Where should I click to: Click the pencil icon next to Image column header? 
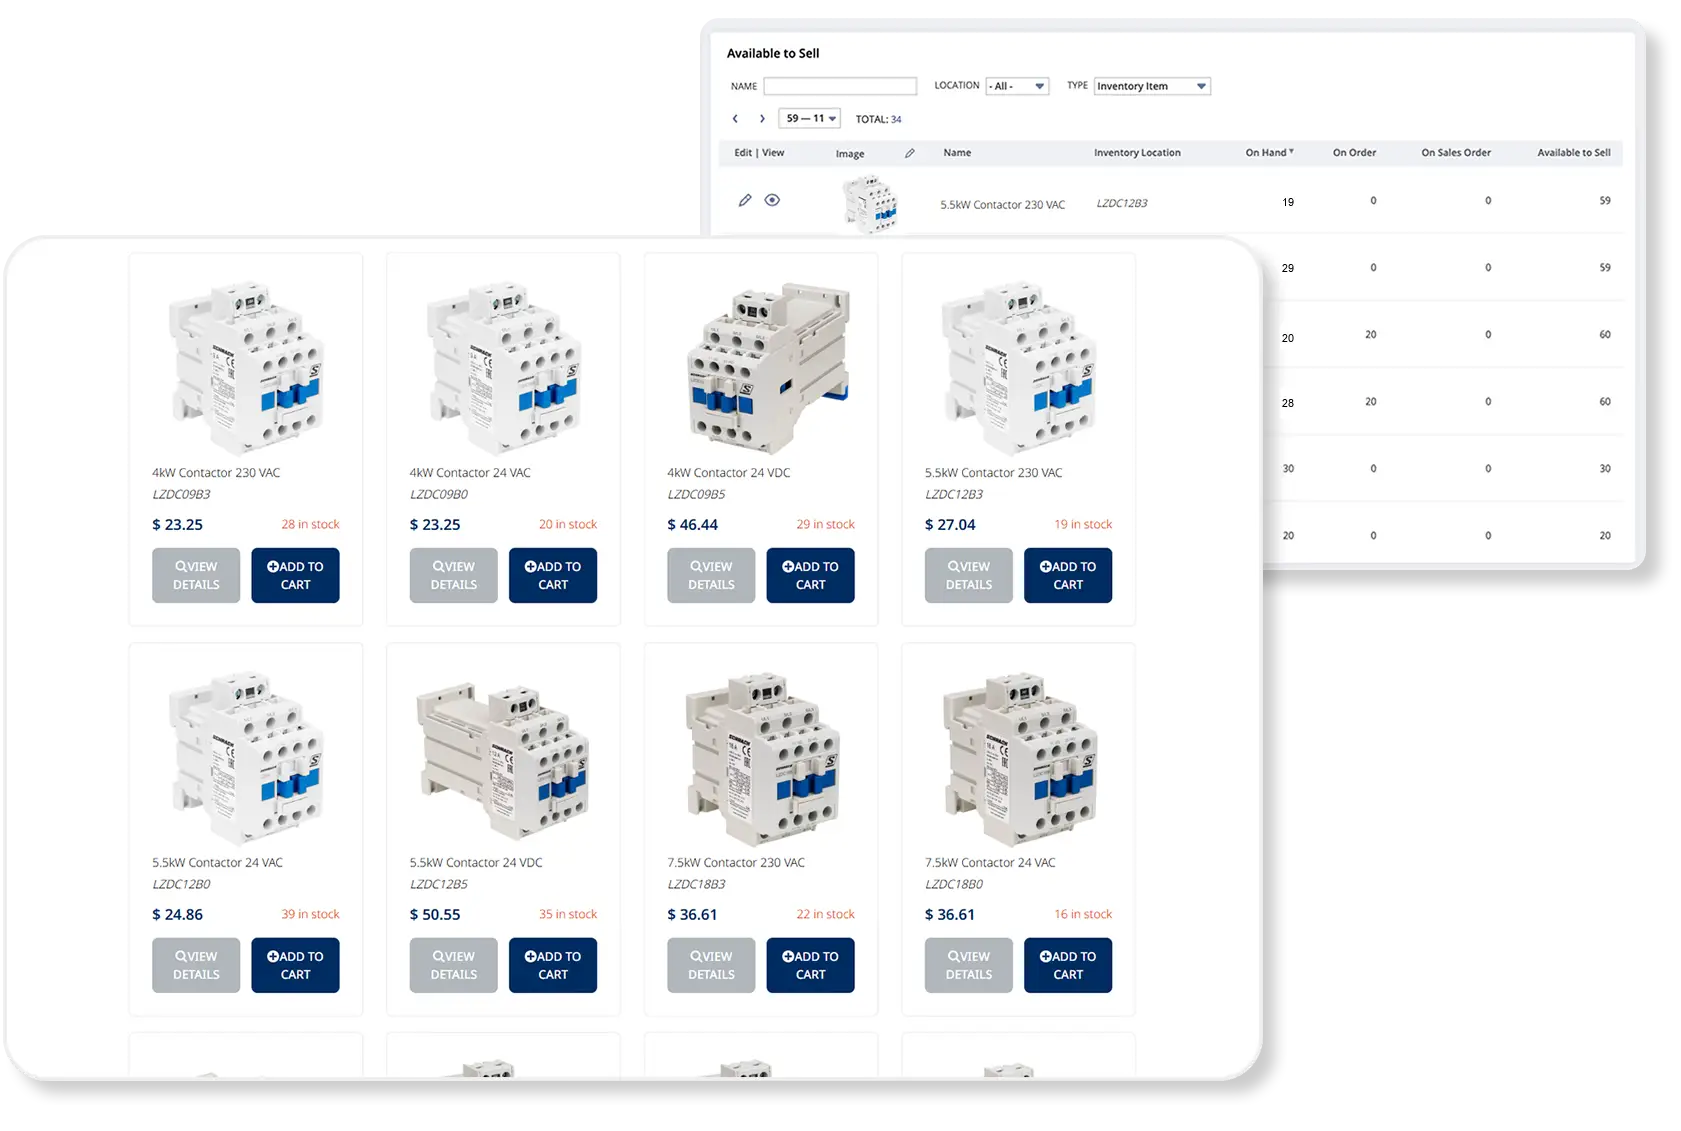click(910, 152)
